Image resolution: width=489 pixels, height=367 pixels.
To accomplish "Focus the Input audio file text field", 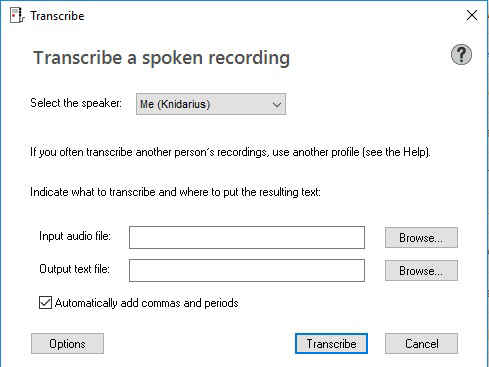I will (247, 237).
